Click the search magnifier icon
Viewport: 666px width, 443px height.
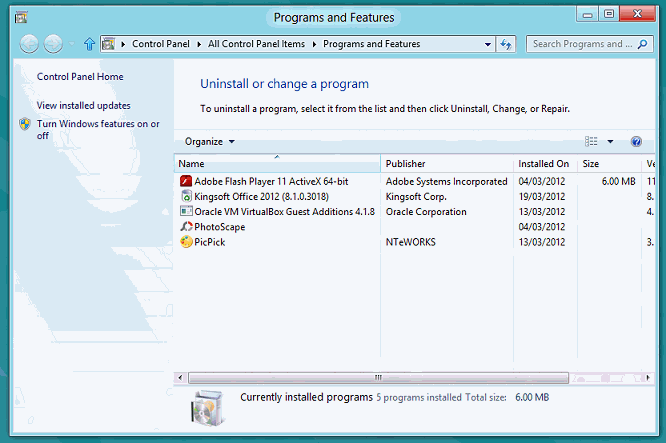point(643,44)
